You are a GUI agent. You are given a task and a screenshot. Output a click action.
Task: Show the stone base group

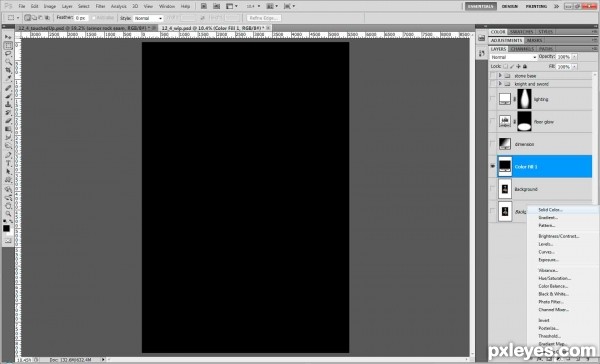(x=492, y=76)
